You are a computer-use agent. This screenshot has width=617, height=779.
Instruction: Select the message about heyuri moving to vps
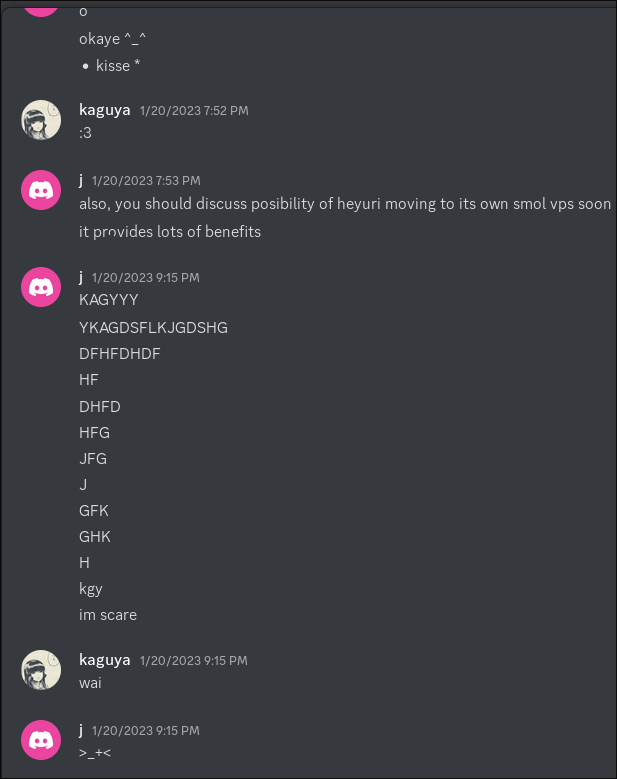(x=345, y=204)
